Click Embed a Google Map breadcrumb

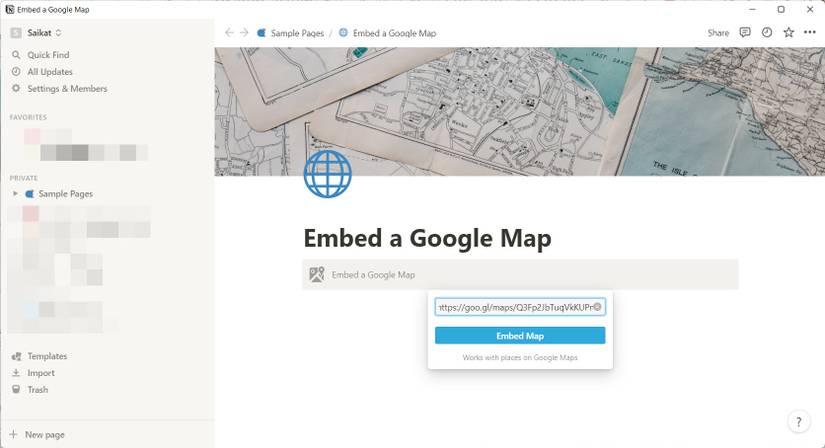pos(394,33)
